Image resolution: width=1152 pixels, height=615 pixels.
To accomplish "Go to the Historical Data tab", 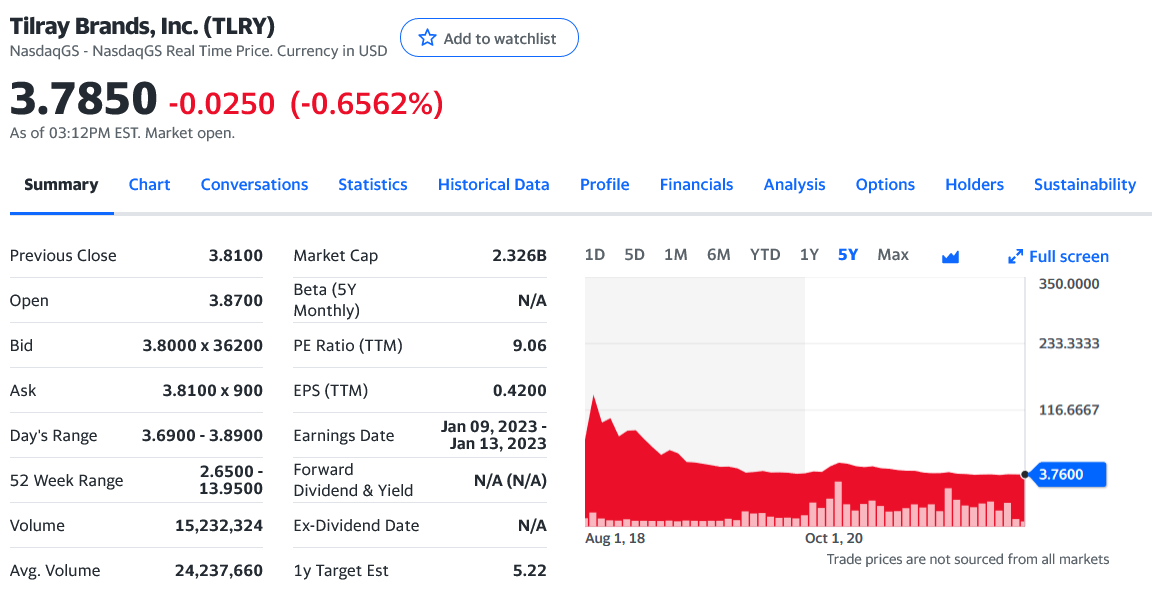I will 494,184.
